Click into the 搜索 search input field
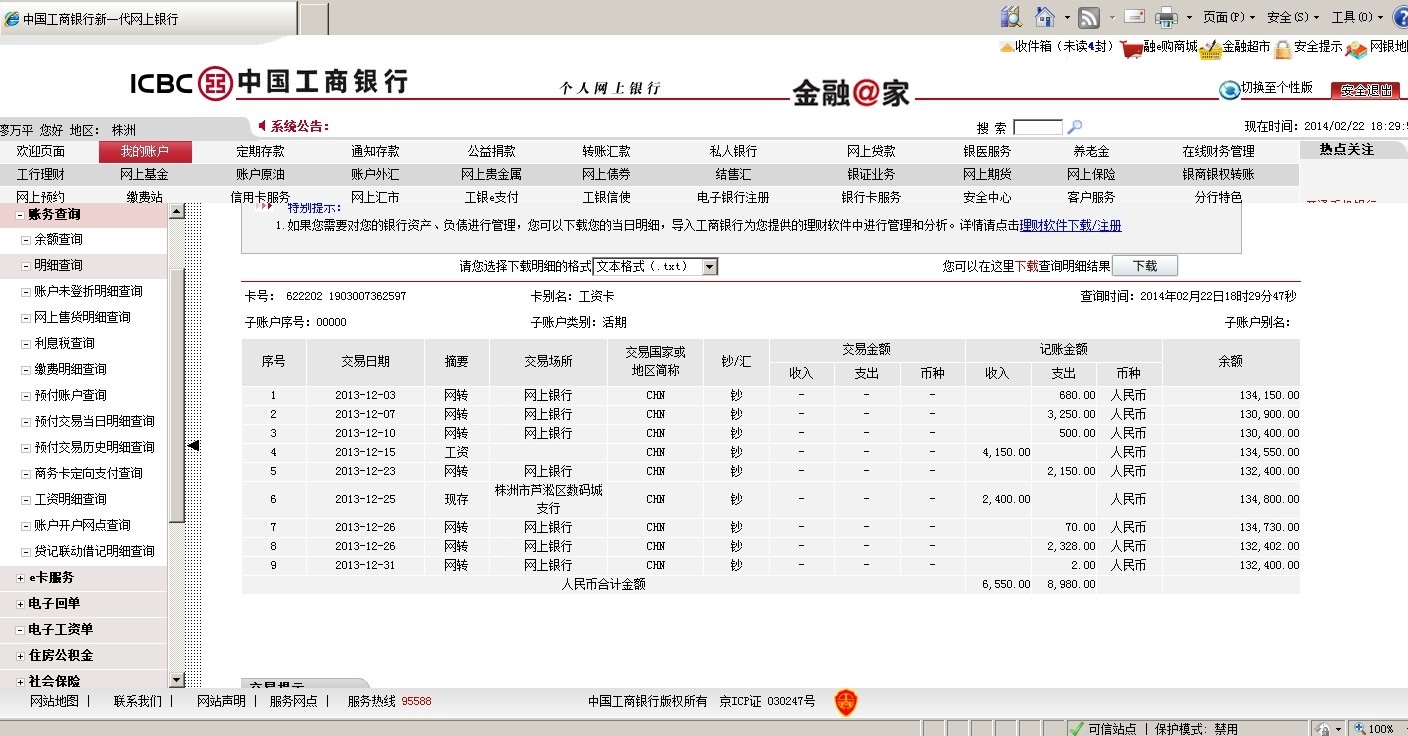This screenshot has height=736, width=1408. pyautogui.click(x=1037, y=127)
